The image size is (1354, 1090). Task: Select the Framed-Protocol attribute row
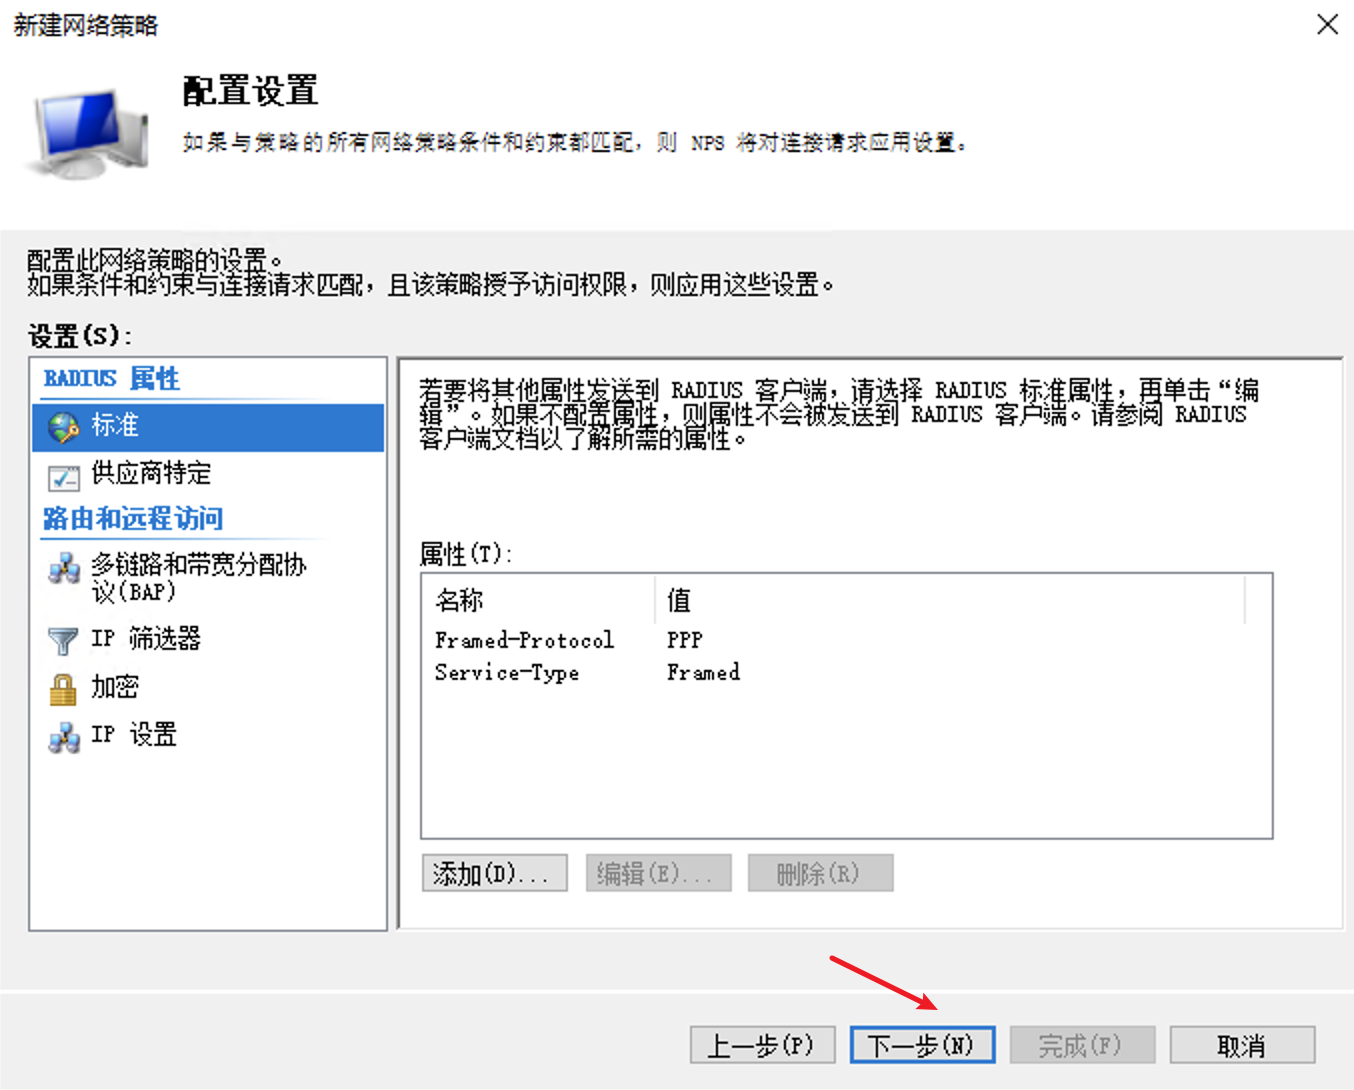(x=524, y=640)
